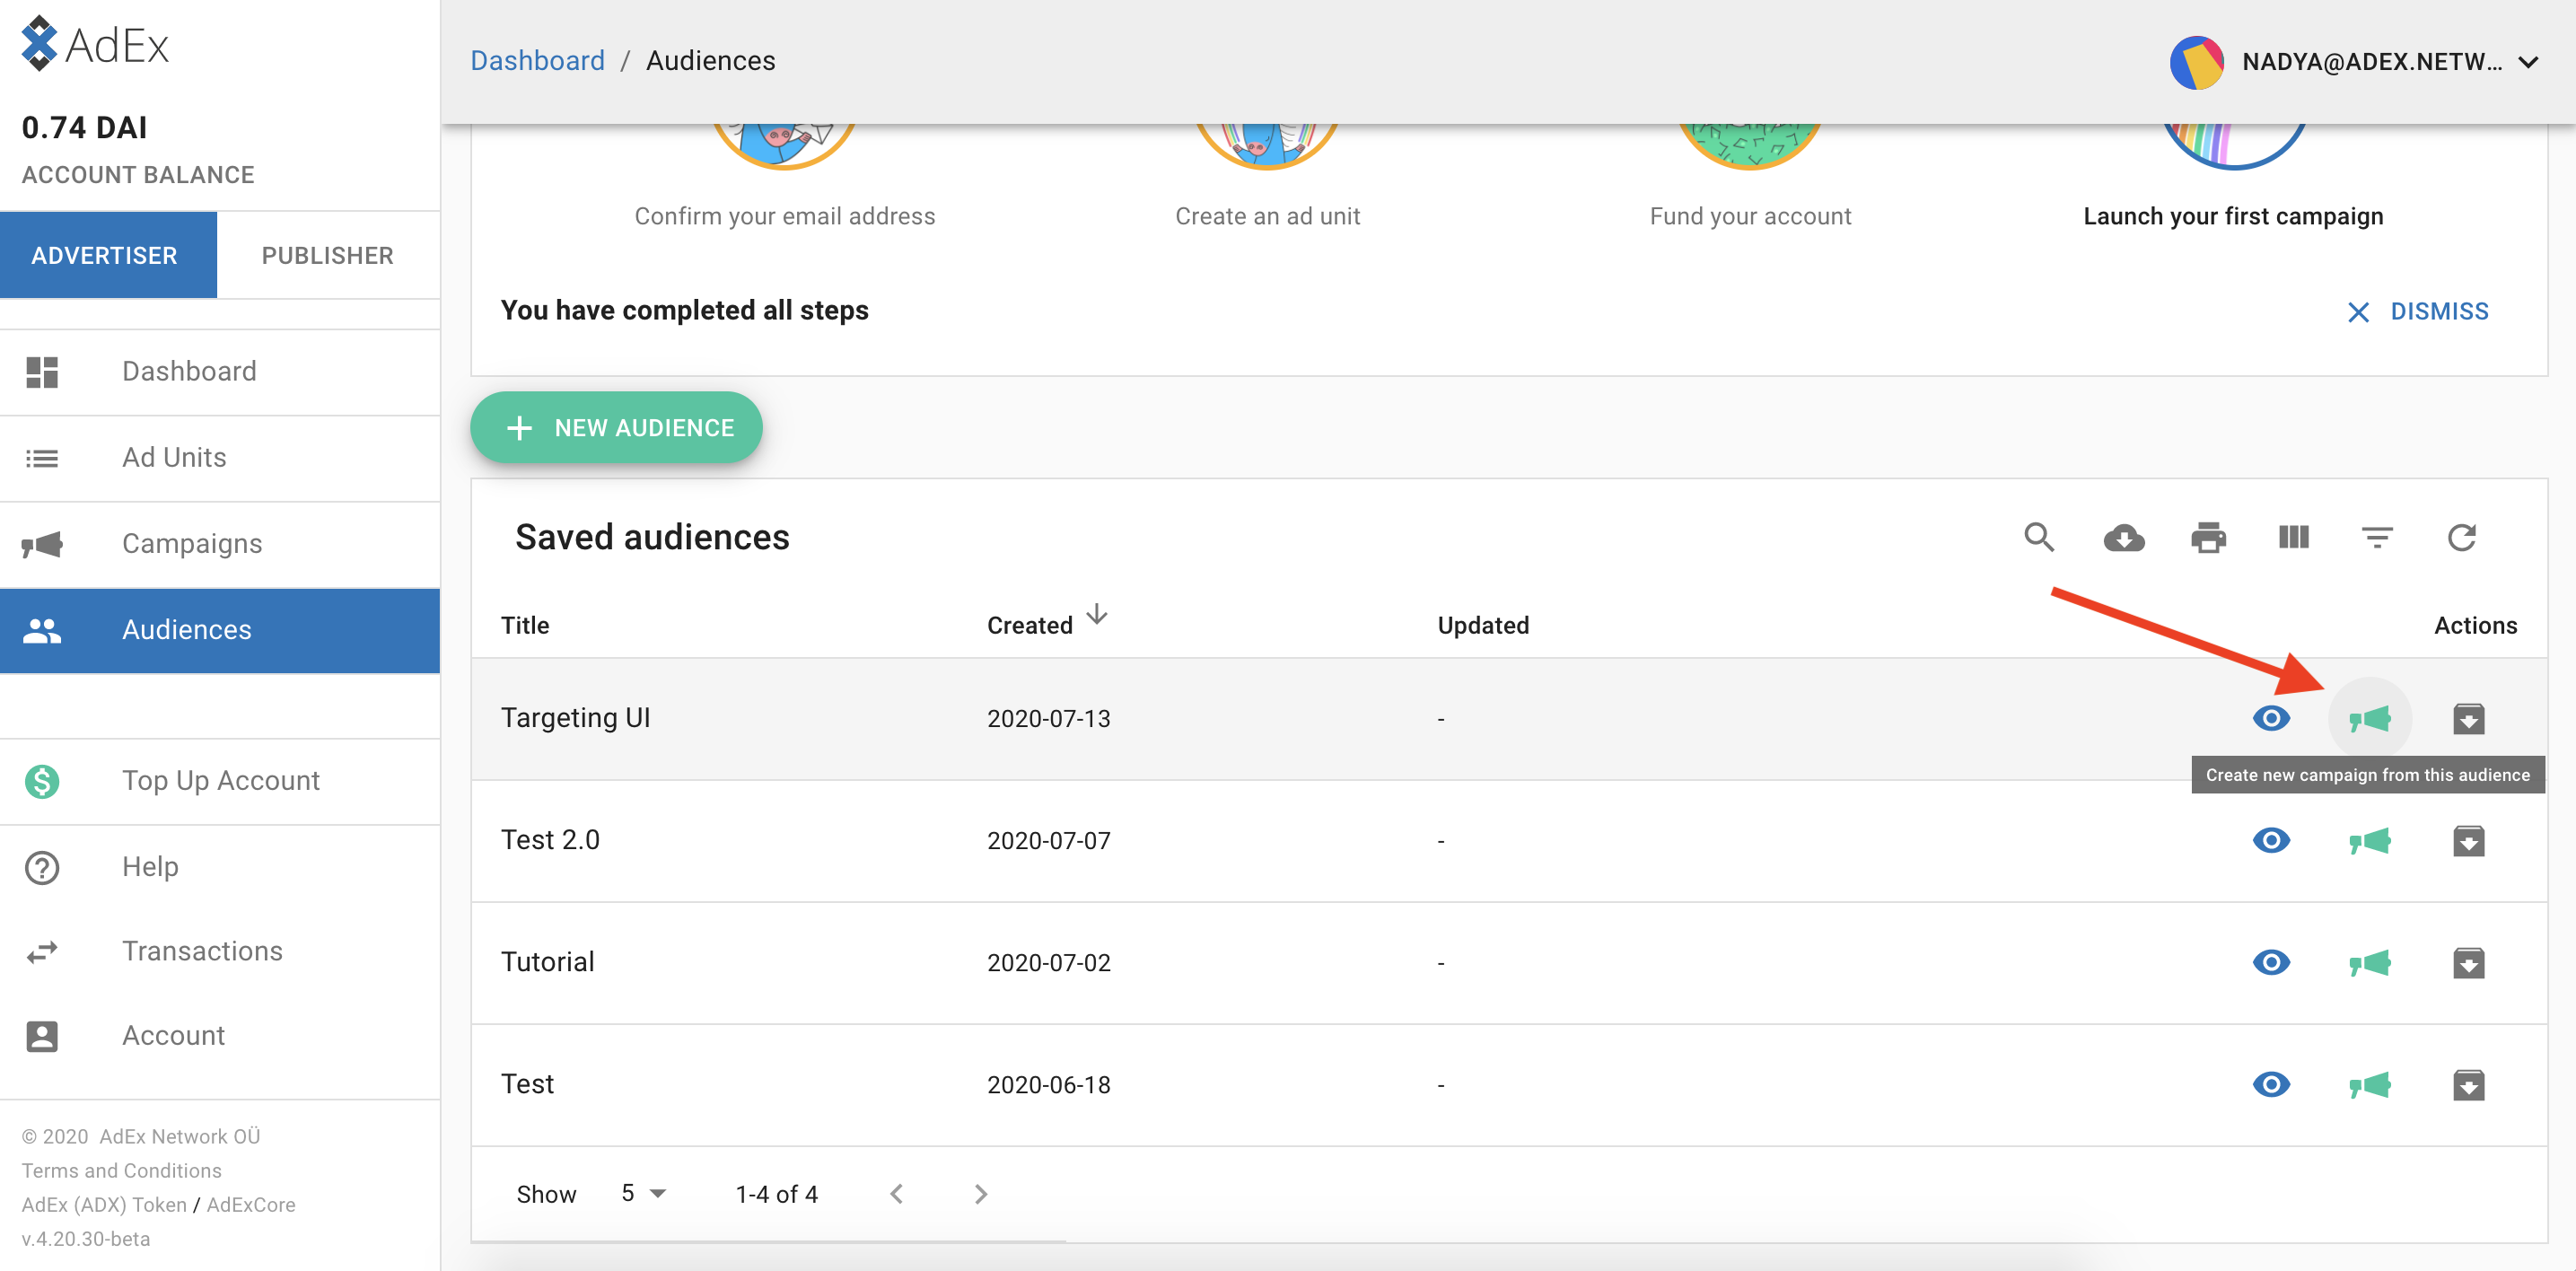
Task: Go to the next table page
Action: (981, 1194)
